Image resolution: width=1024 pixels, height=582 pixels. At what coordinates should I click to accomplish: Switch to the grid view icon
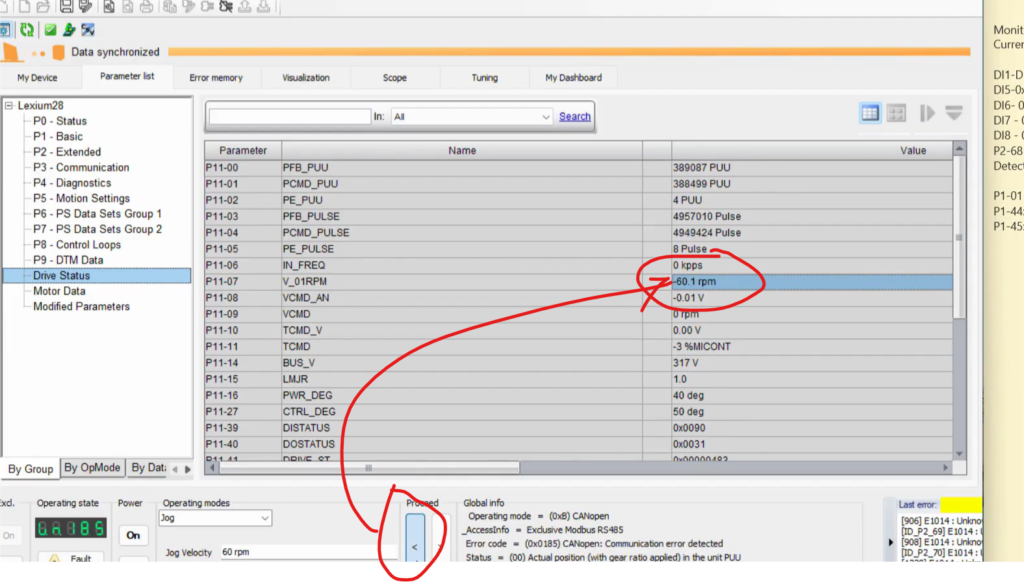896,113
